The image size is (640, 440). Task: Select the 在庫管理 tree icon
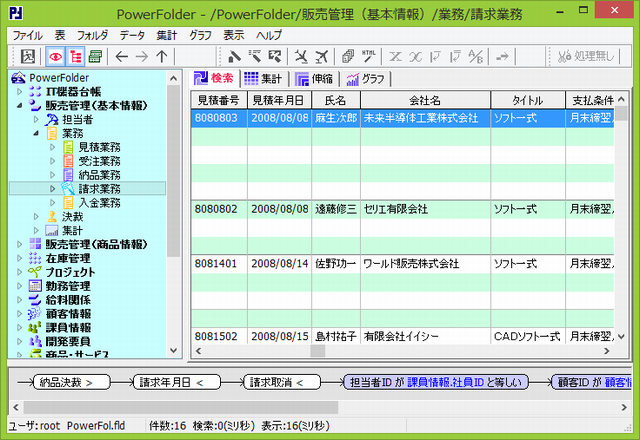click(x=35, y=258)
